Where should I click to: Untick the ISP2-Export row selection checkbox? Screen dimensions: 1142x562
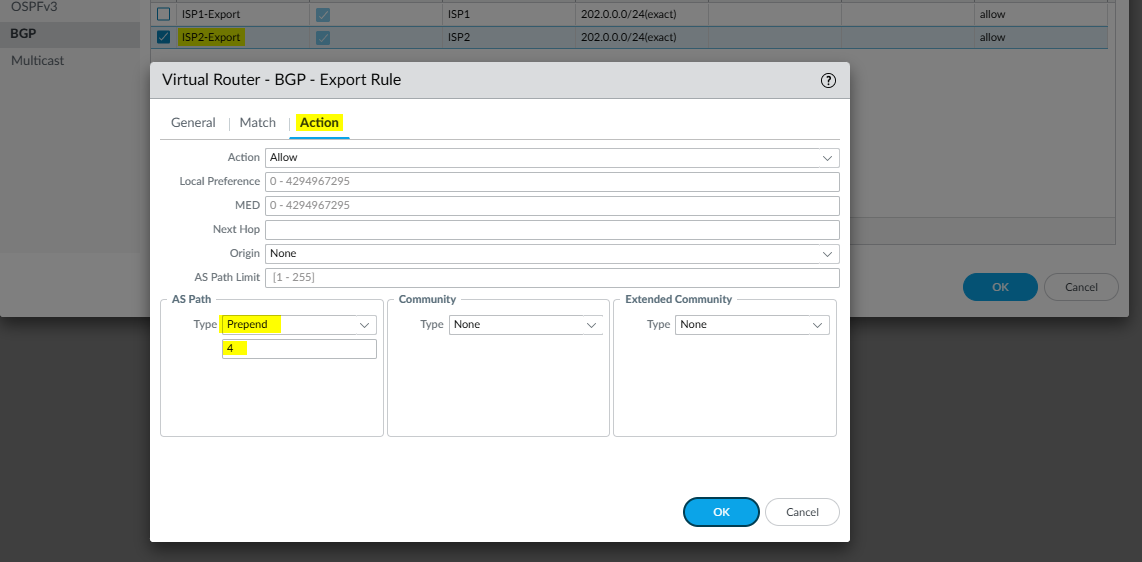click(164, 37)
